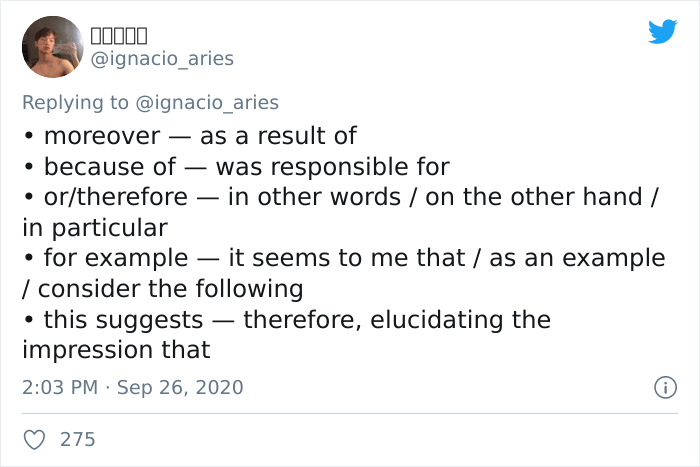Image resolution: width=700 pixels, height=467 pixels.
Task: Click the '/ consider the following' text
Action: coord(162,289)
